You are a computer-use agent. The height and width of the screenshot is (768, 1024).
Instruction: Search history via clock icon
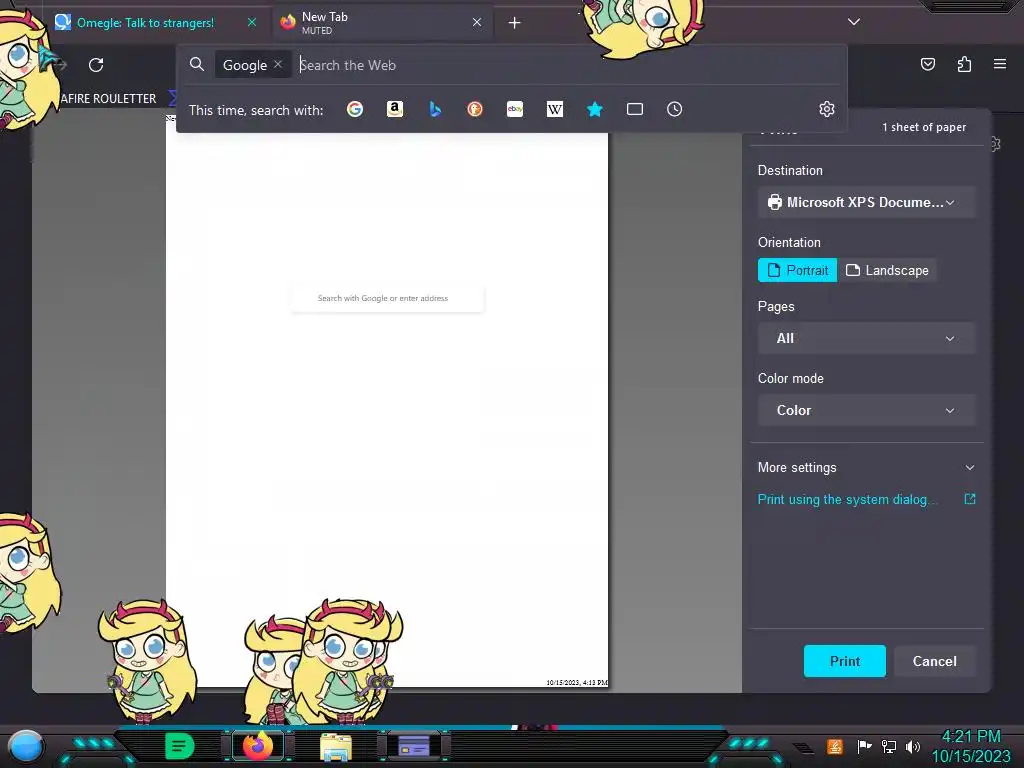click(x=675, y=109)
